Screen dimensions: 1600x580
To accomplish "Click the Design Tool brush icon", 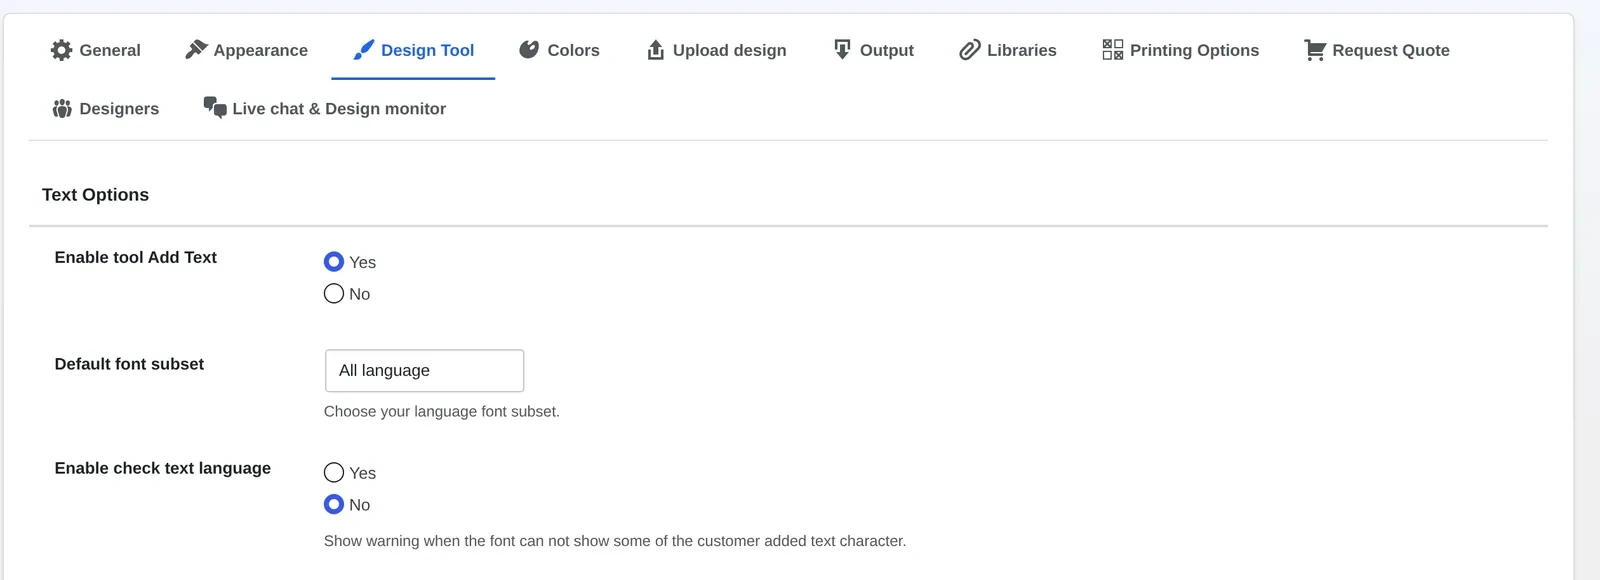I will (364, 50).
